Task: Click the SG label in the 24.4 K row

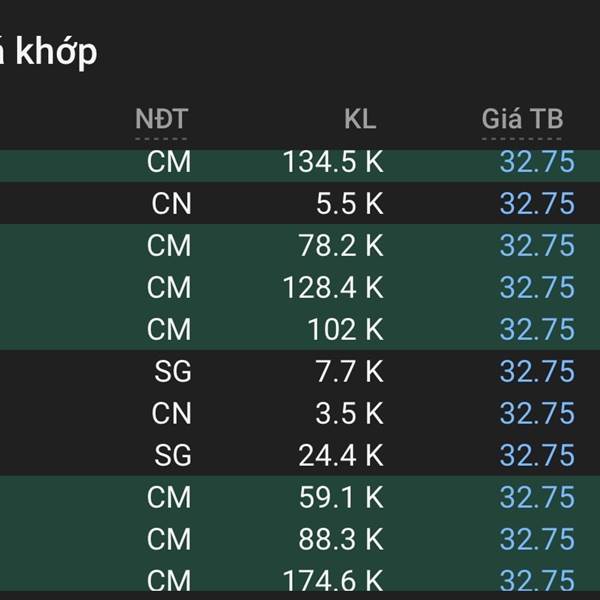Action: 172,456
